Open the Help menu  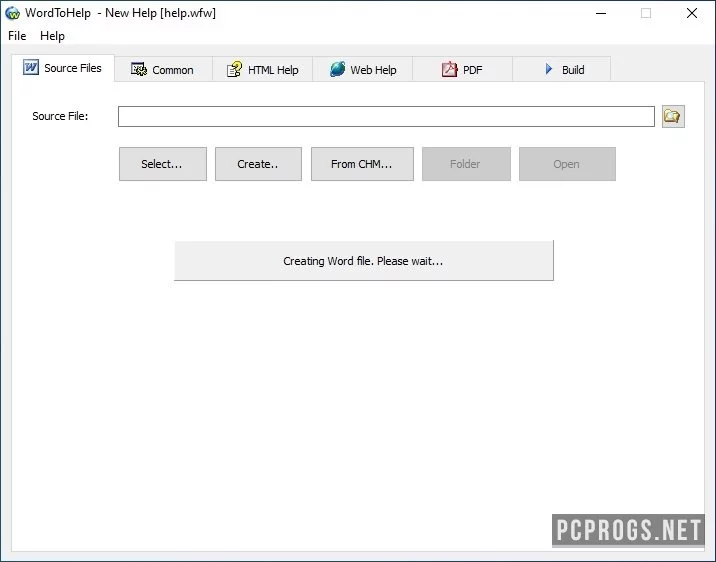53,36
